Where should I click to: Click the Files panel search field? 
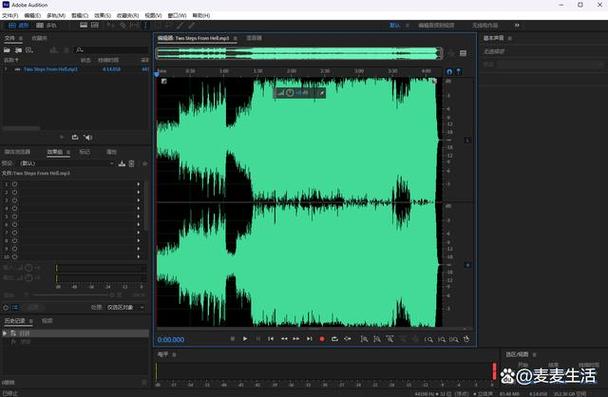tap(111, 50)
